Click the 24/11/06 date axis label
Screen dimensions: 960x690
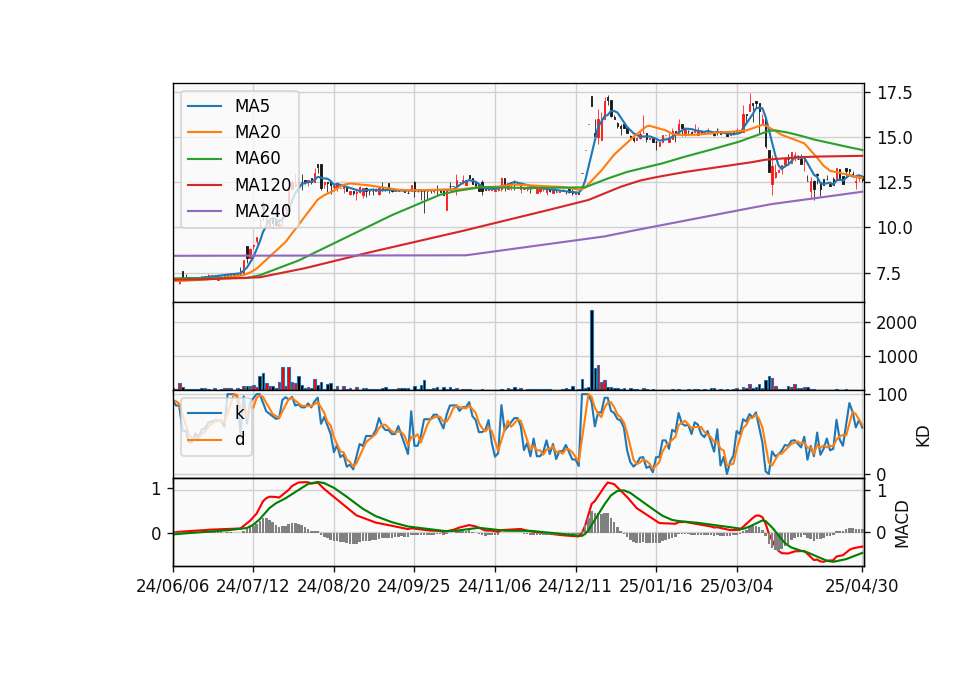(495, 586)
